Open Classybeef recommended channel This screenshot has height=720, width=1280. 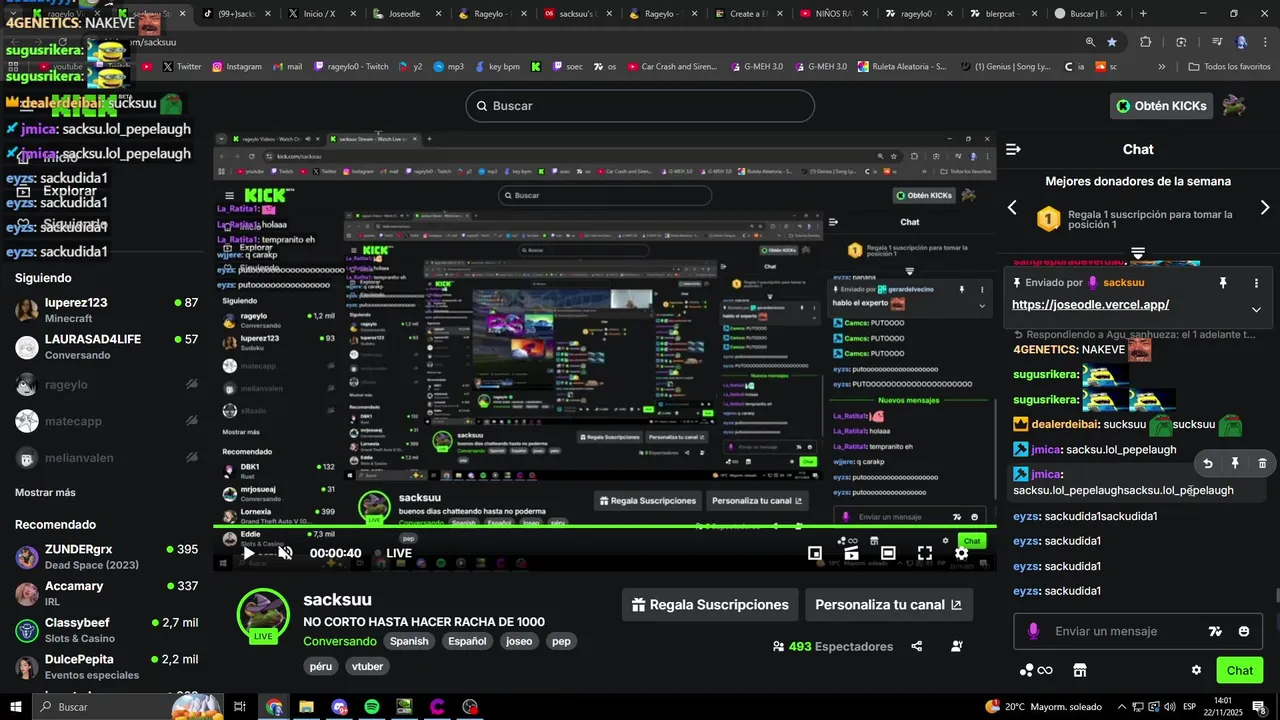point(106,630)
